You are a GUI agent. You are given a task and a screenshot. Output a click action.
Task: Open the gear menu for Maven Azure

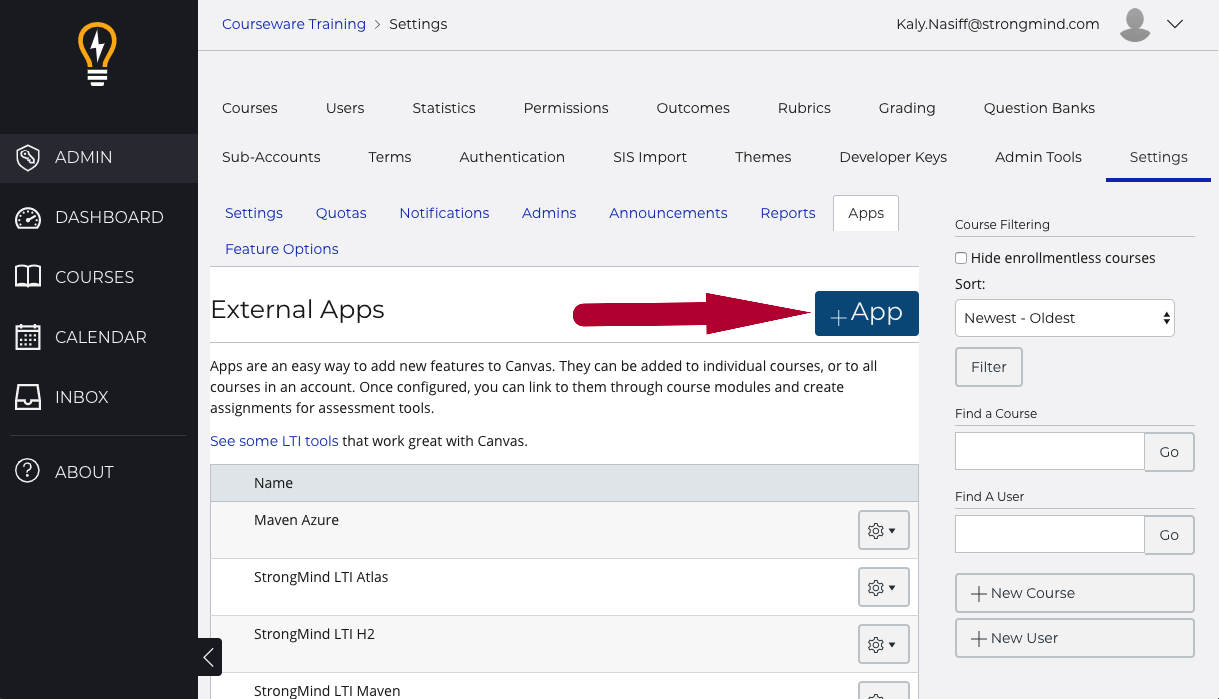(x=883, y=530)
